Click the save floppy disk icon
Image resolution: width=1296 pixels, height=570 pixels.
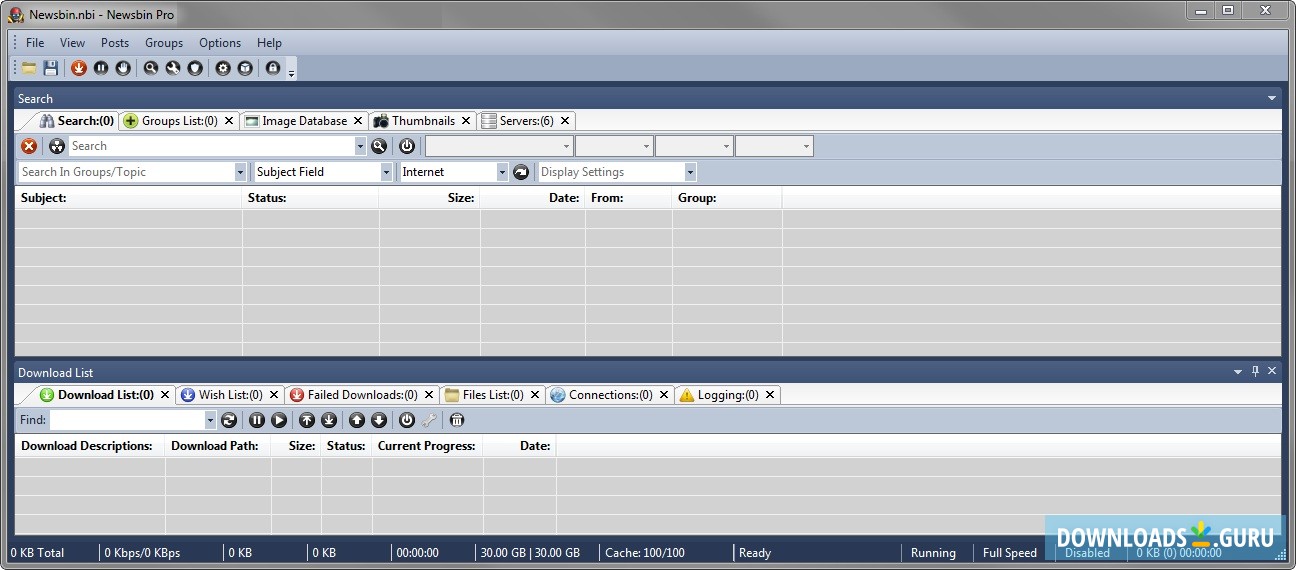click(x=50, y=68)
